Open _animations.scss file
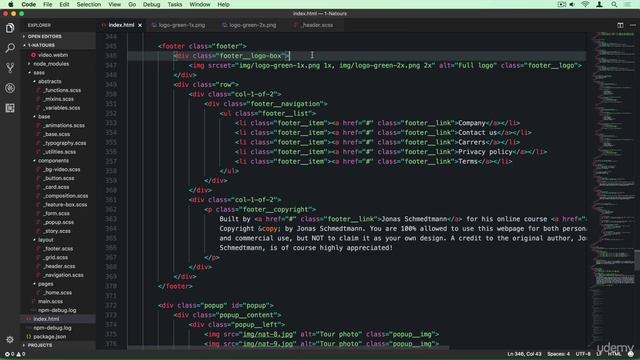The height and width of the screenshot is (360, 640). click(64, 126)
